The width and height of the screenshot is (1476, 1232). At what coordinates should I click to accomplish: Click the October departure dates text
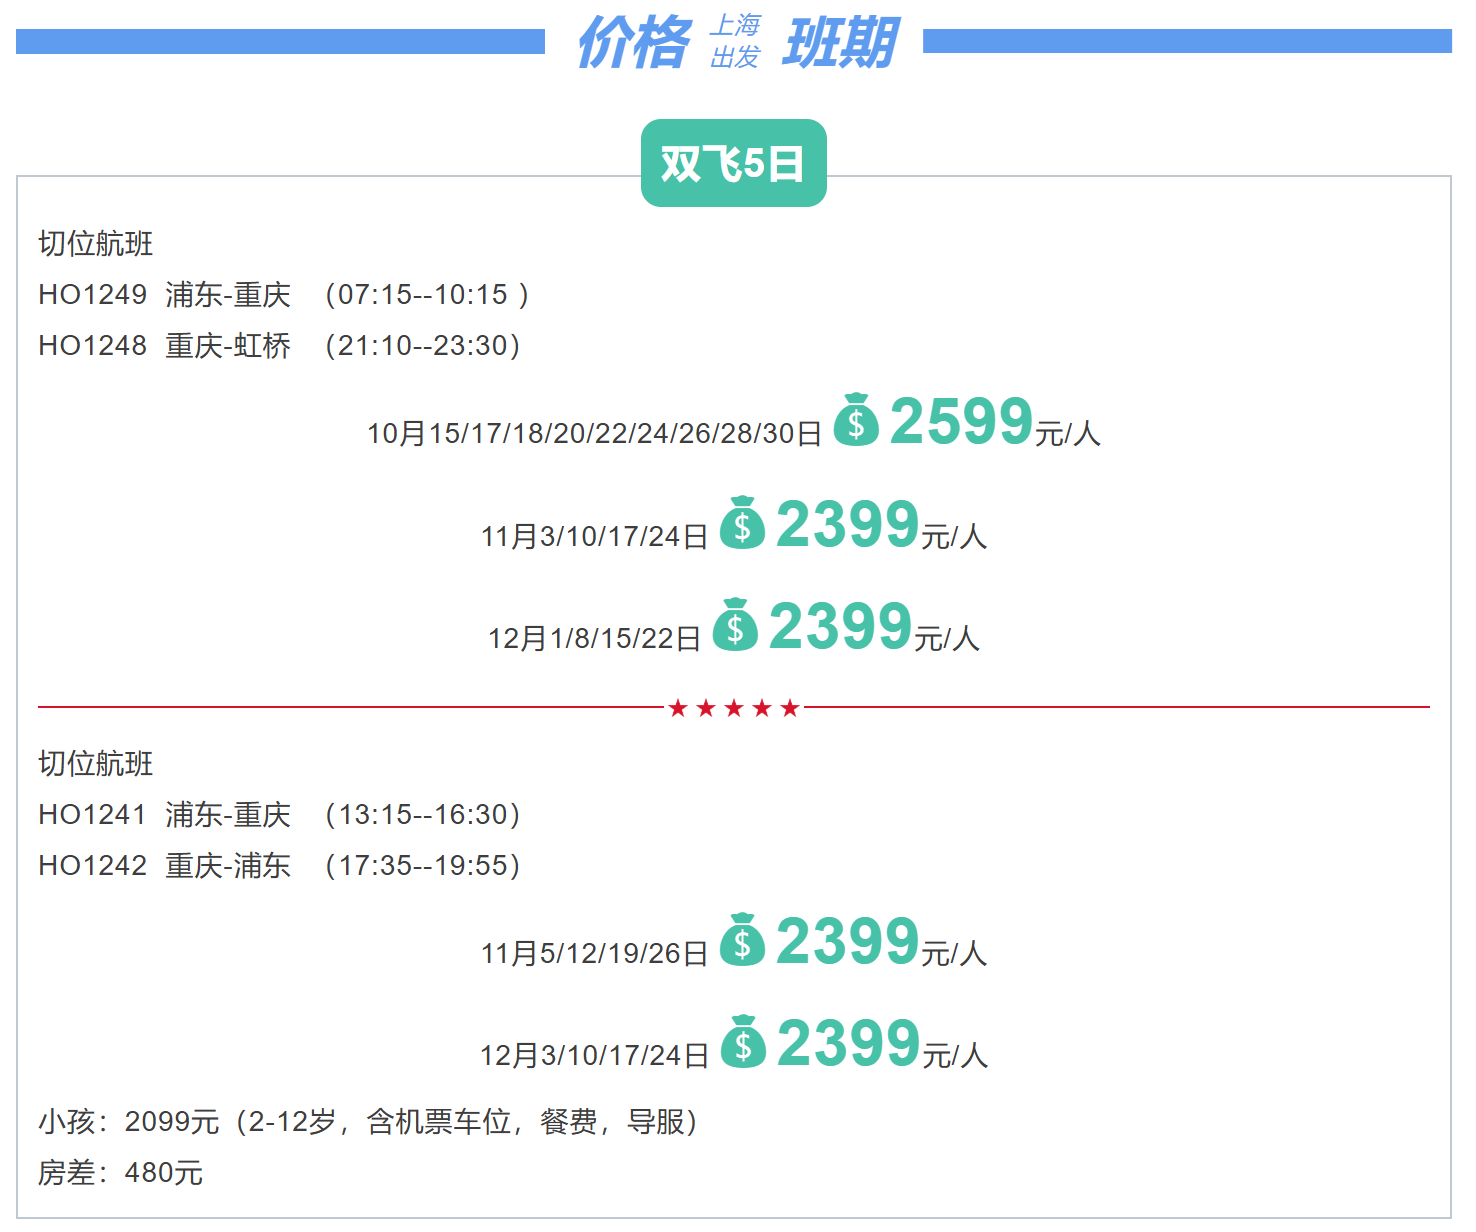pos(594,434)
